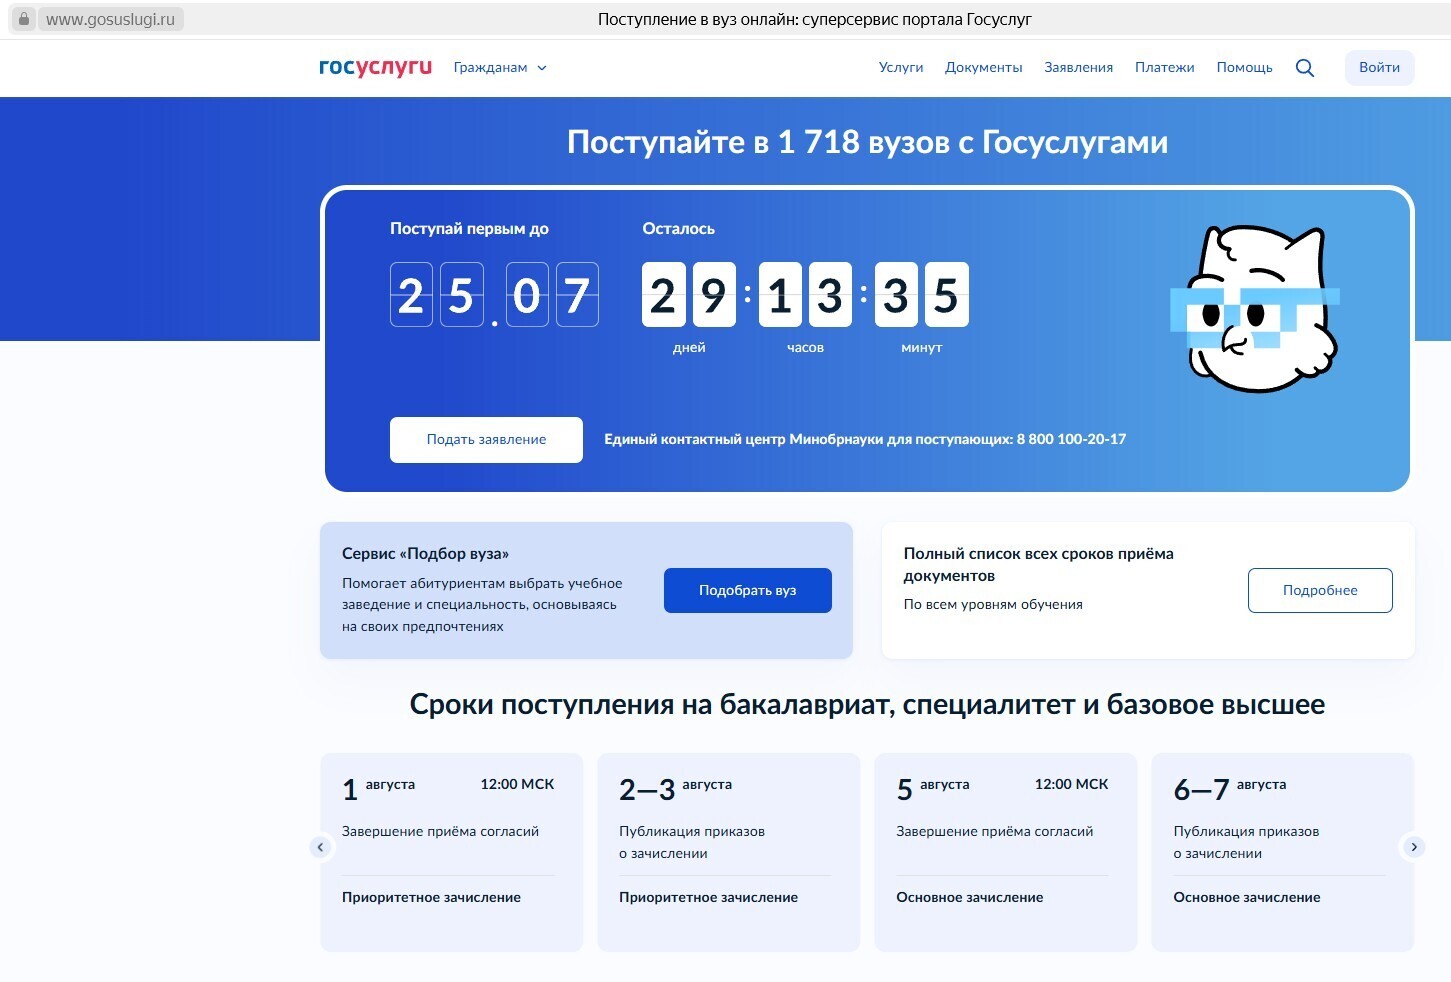Click Полный список всех сроков приёма title
The height and width of the screenshot is (982, 1451).
[1038, 565]
